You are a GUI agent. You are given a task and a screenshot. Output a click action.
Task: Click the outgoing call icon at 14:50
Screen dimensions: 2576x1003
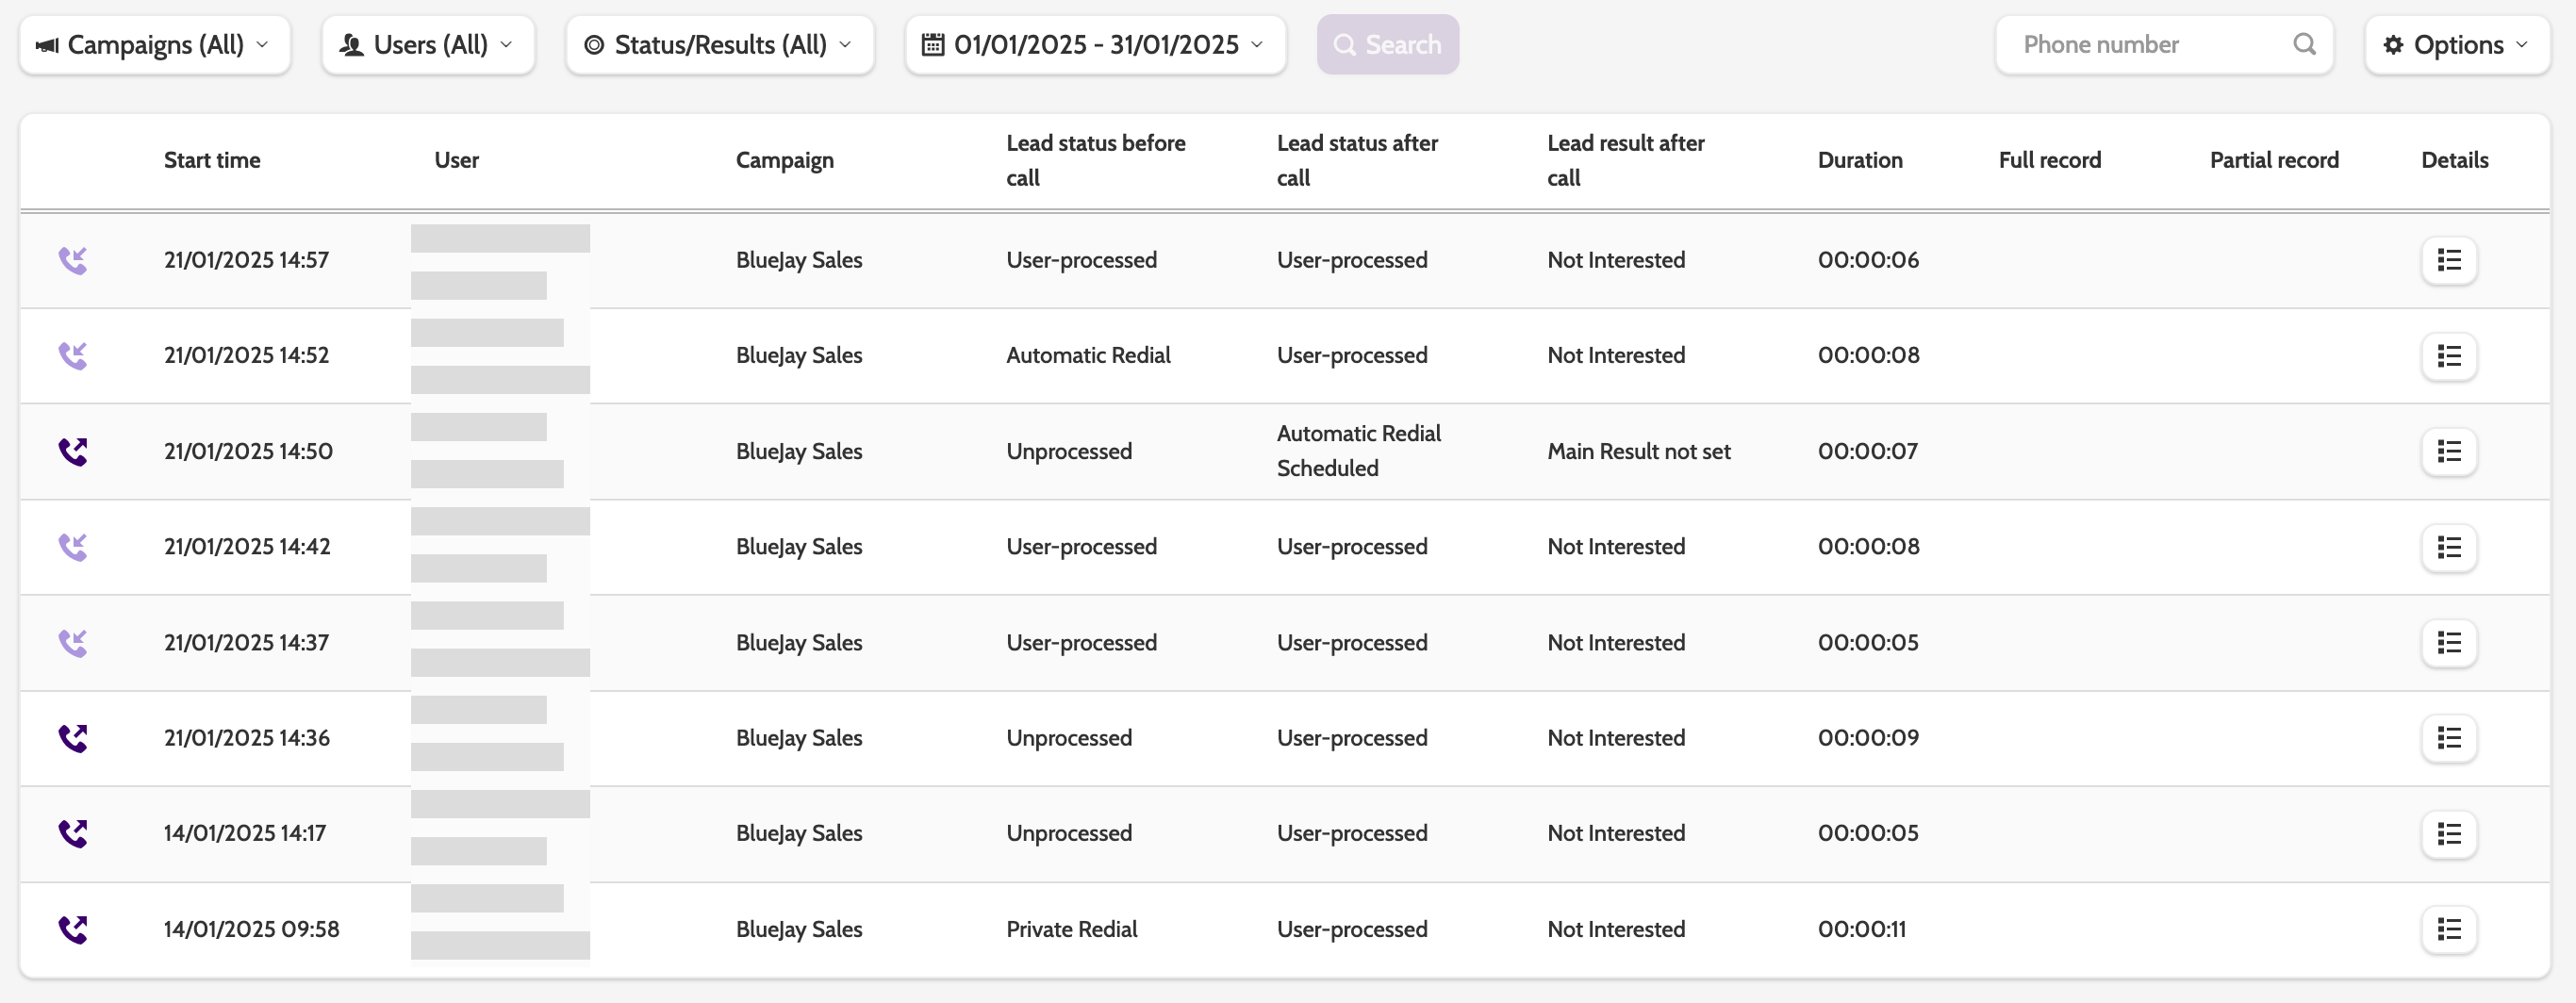coord(73,452)
